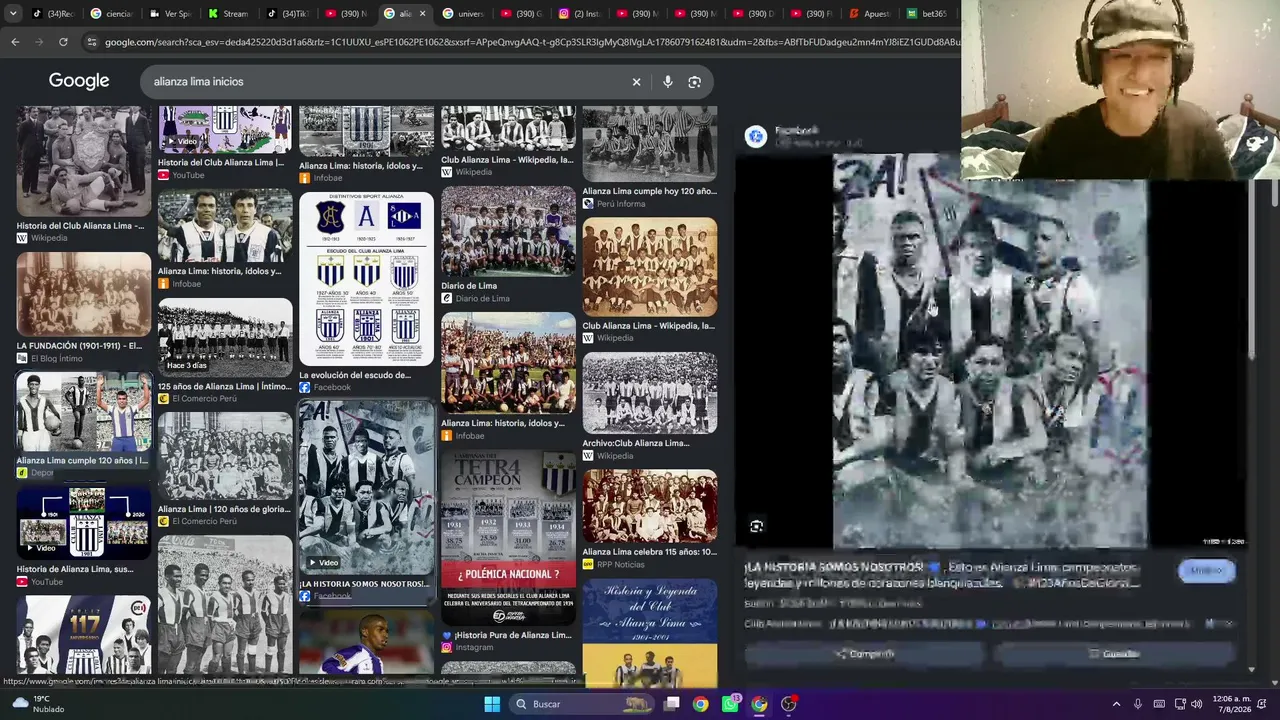Open the taskbar microphone indicator
The height and width of the screenshot is (720, 1280).
pyautogui.click(x=1137, y=704)
